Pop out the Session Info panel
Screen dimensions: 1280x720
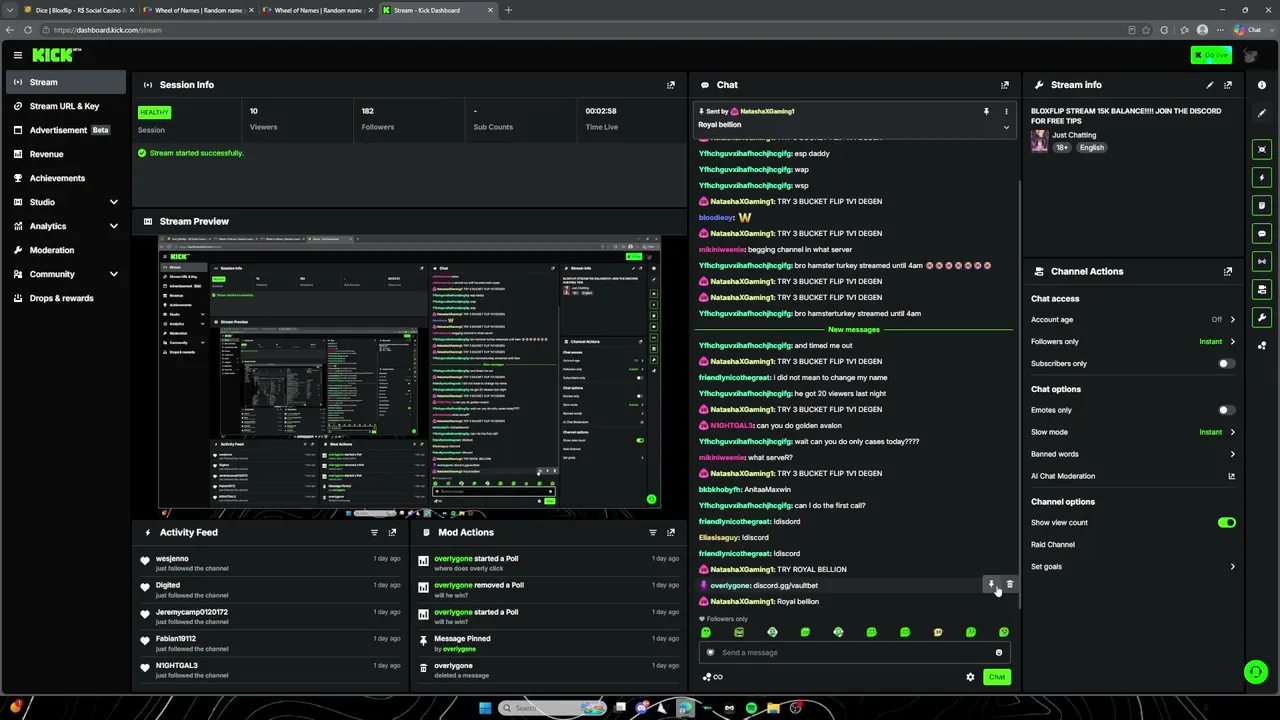click(670, 85)
